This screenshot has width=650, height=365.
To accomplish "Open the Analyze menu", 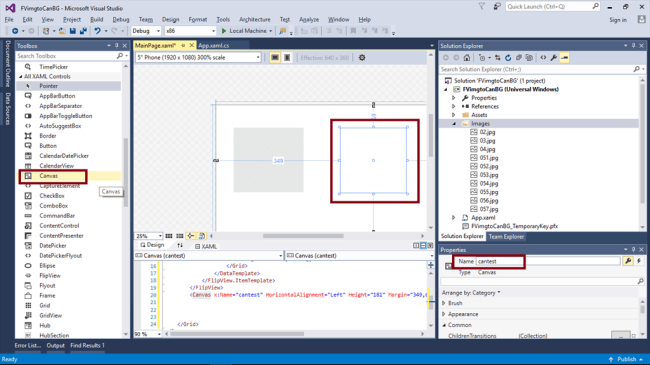I will [309, 19].
